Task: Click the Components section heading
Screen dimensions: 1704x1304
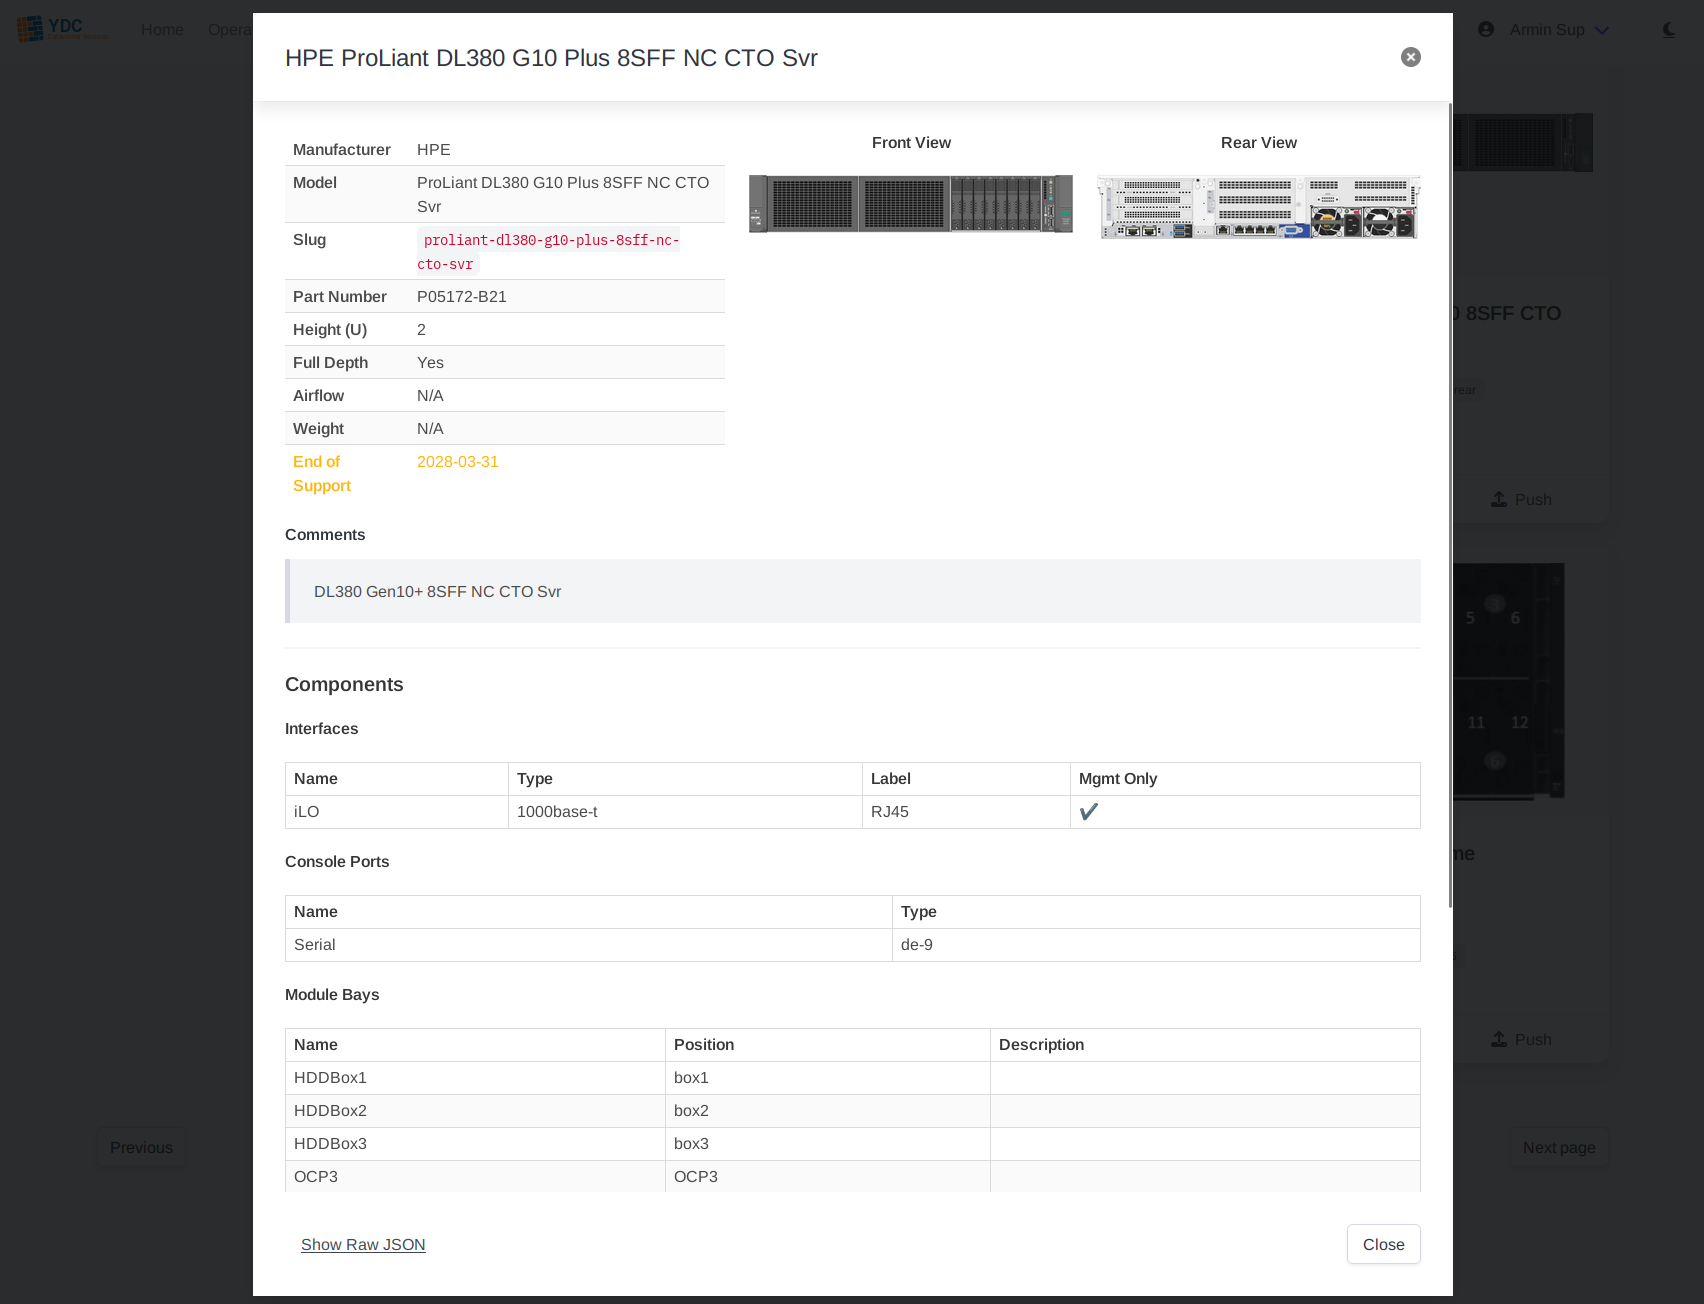Action: [x=344, y=684]
